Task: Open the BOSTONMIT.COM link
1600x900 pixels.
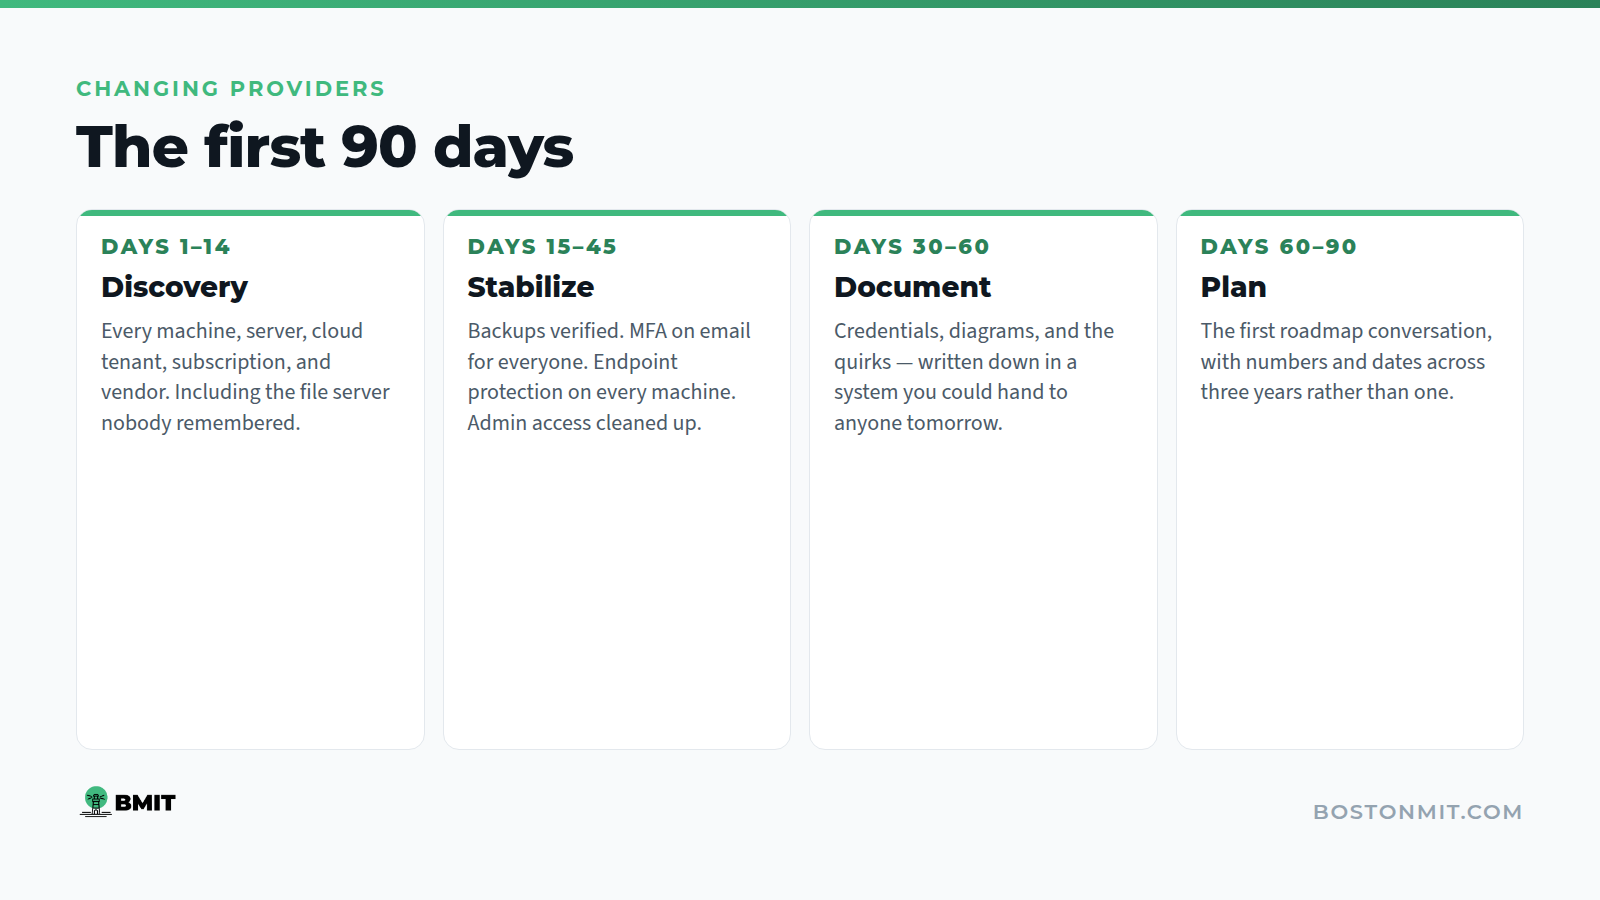Action: tap(1417, 812)
